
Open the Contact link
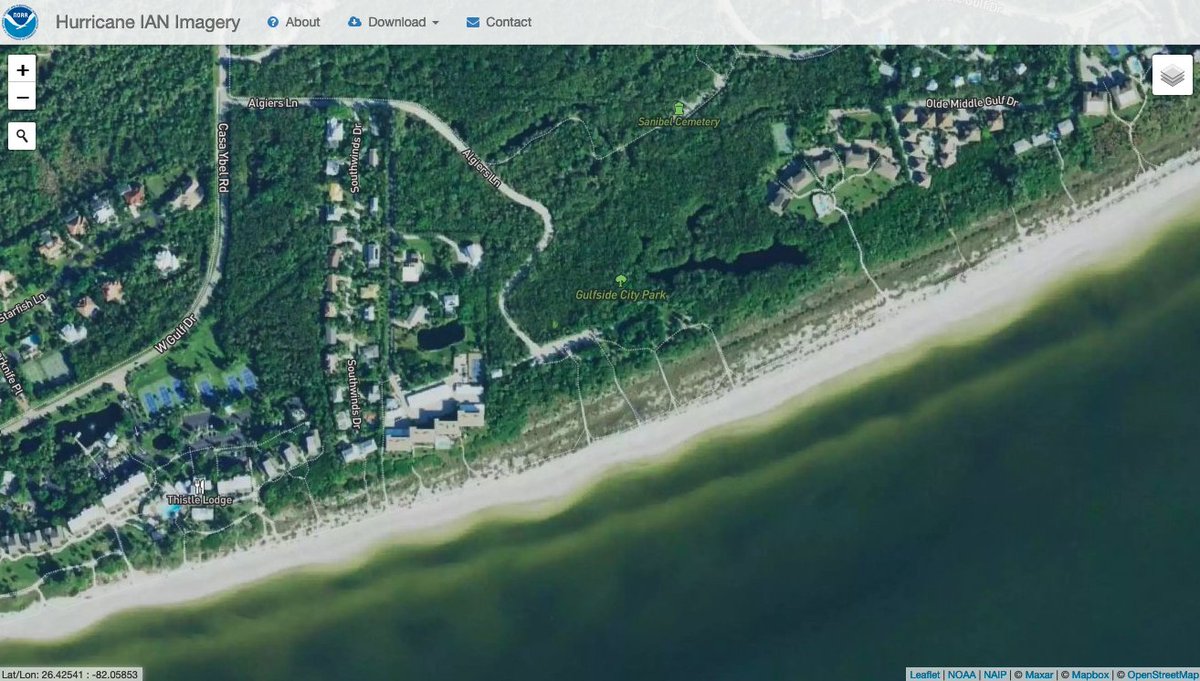499,22
